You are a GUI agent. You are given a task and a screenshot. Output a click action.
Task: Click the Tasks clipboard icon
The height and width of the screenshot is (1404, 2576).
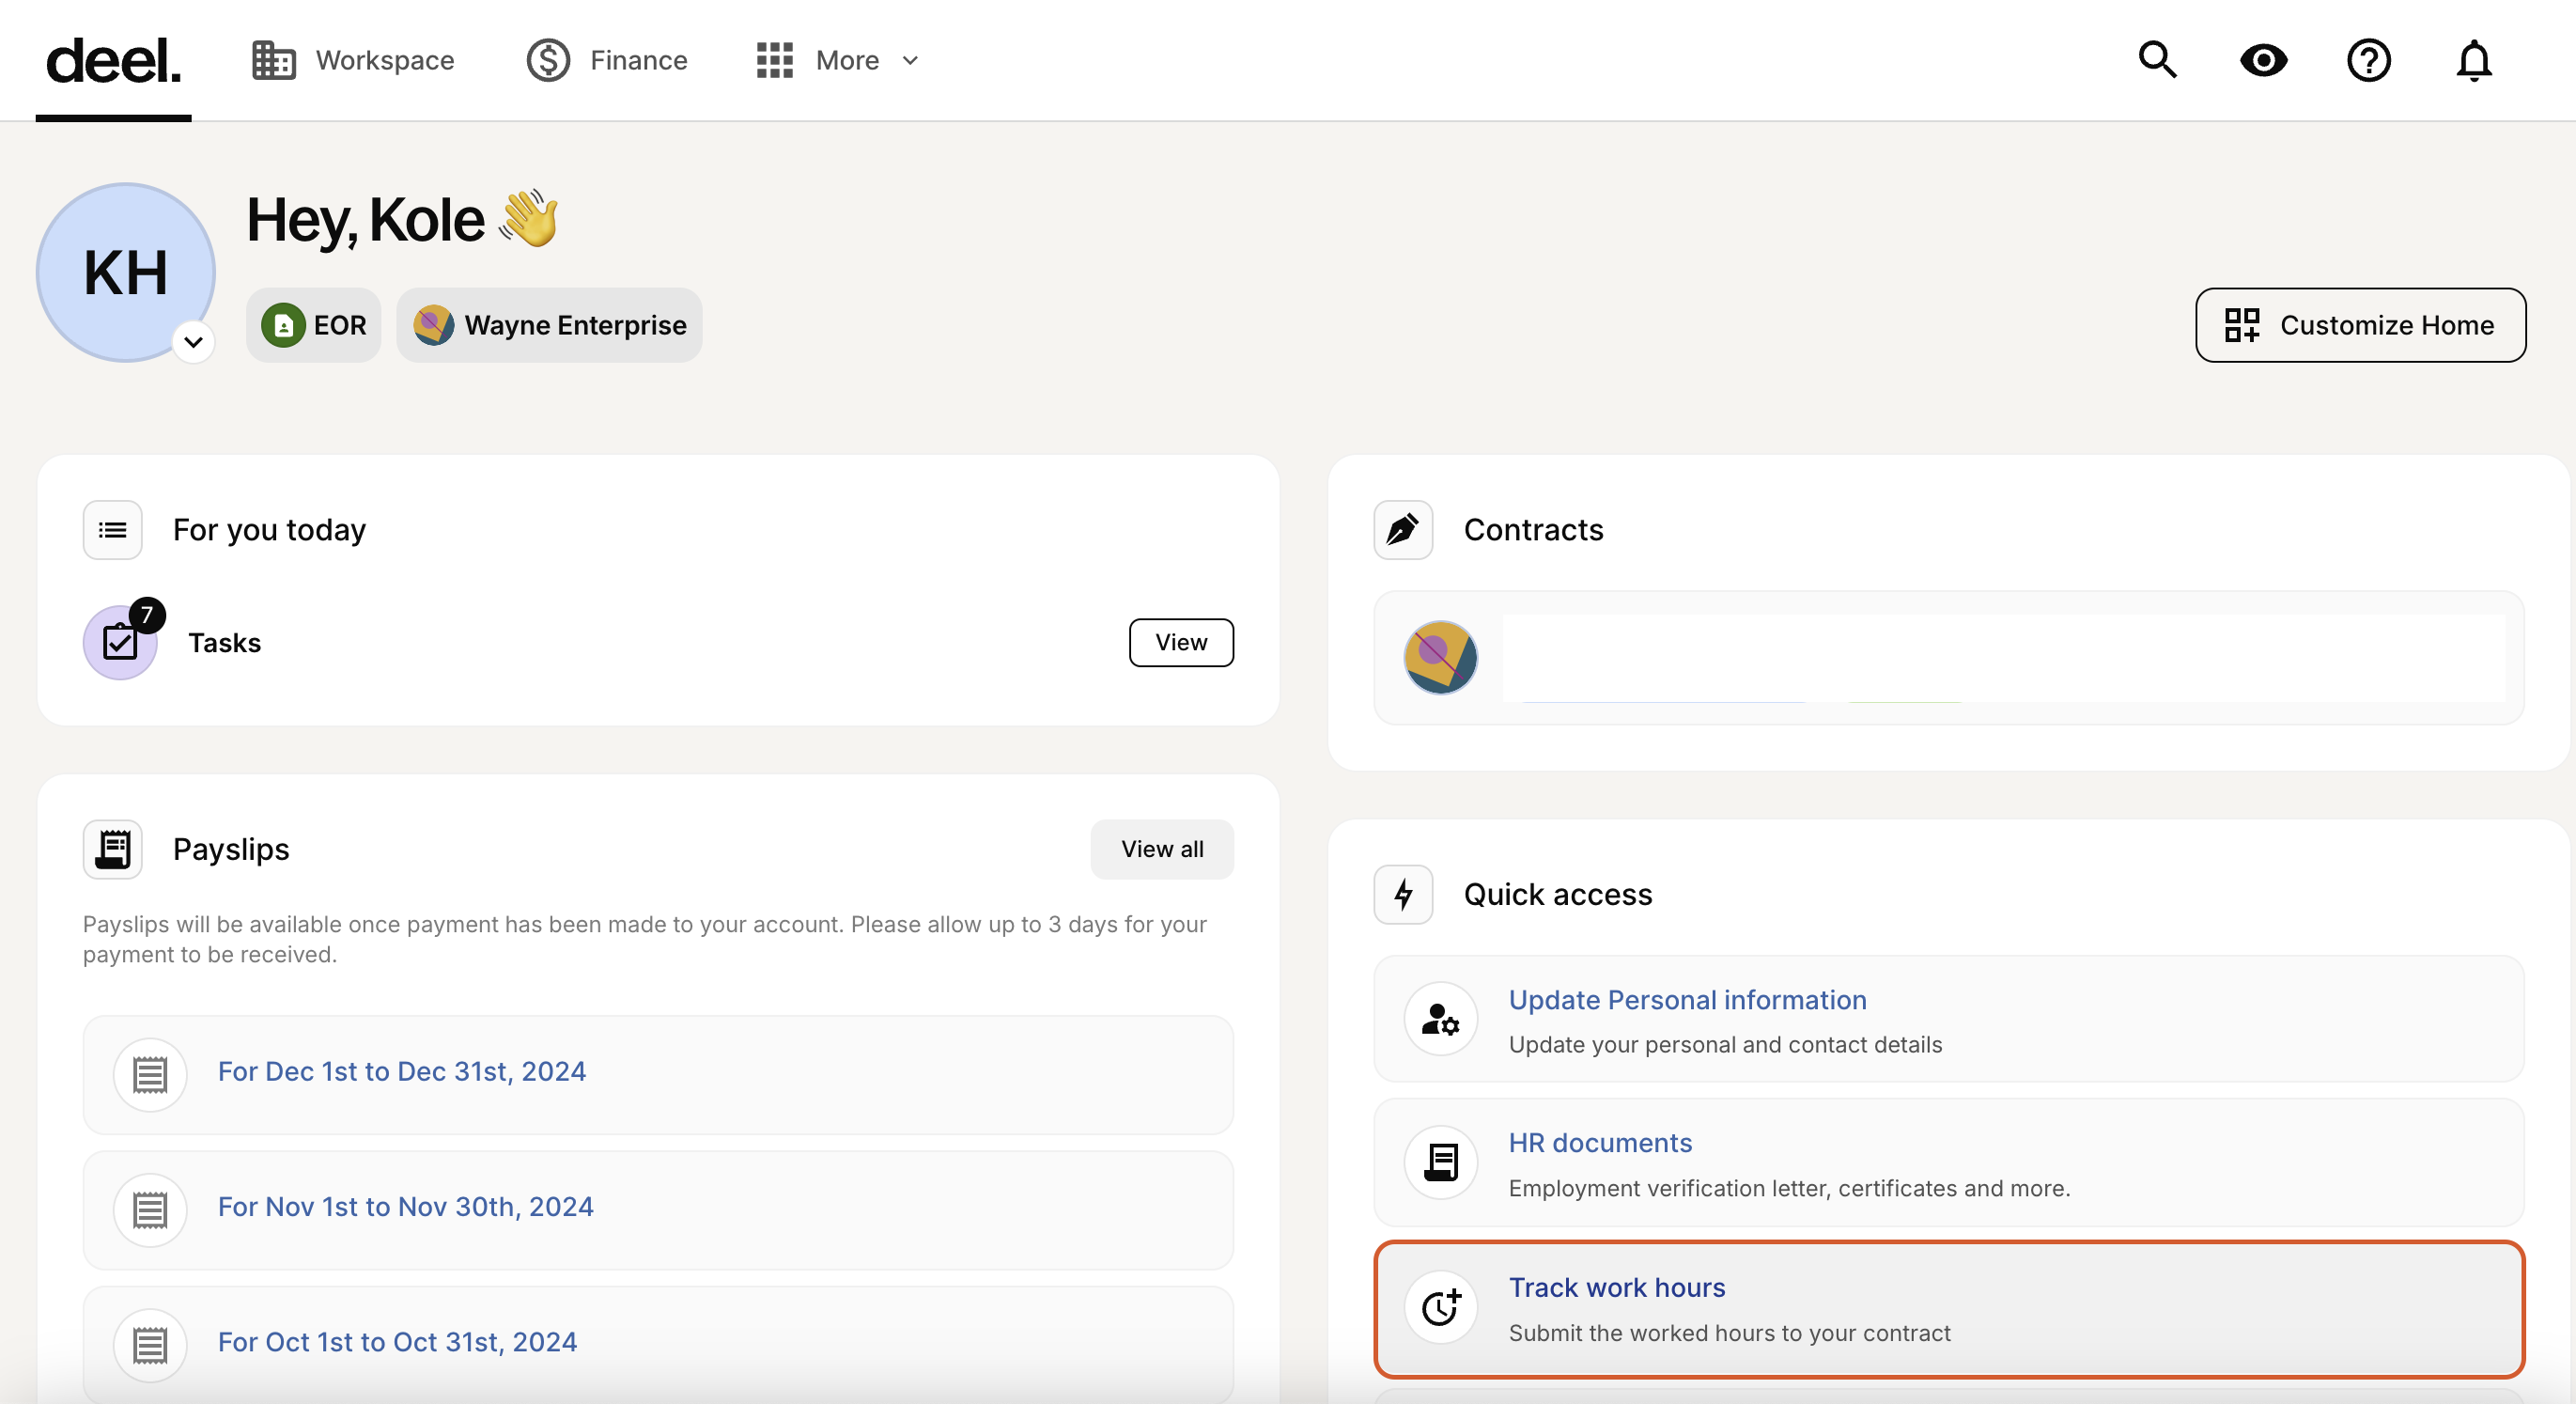120,643
